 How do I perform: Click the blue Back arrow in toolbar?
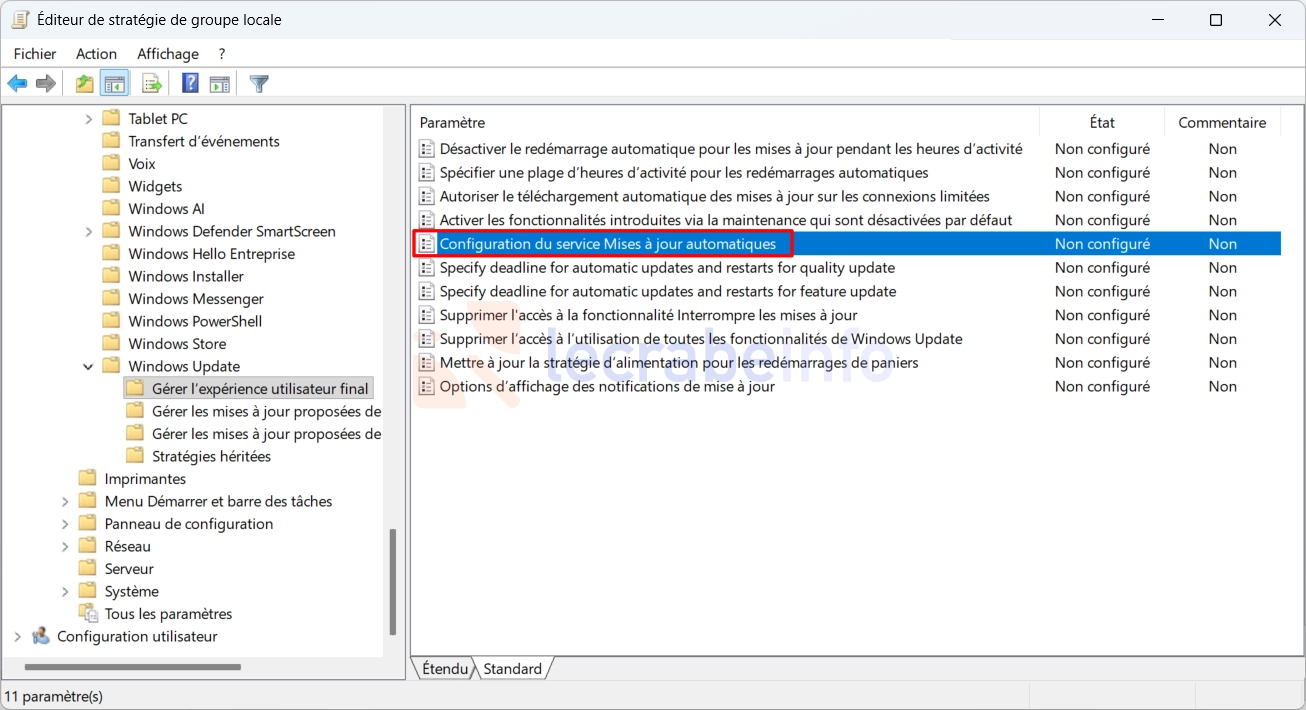click(x=17, y=84)
